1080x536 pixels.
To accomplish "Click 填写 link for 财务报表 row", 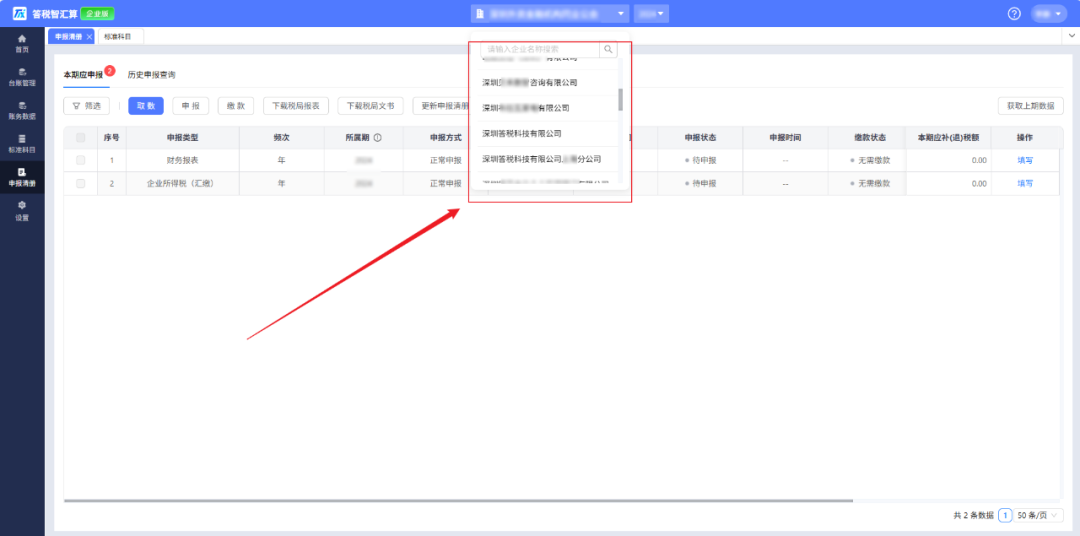I will pos(1025,161).
